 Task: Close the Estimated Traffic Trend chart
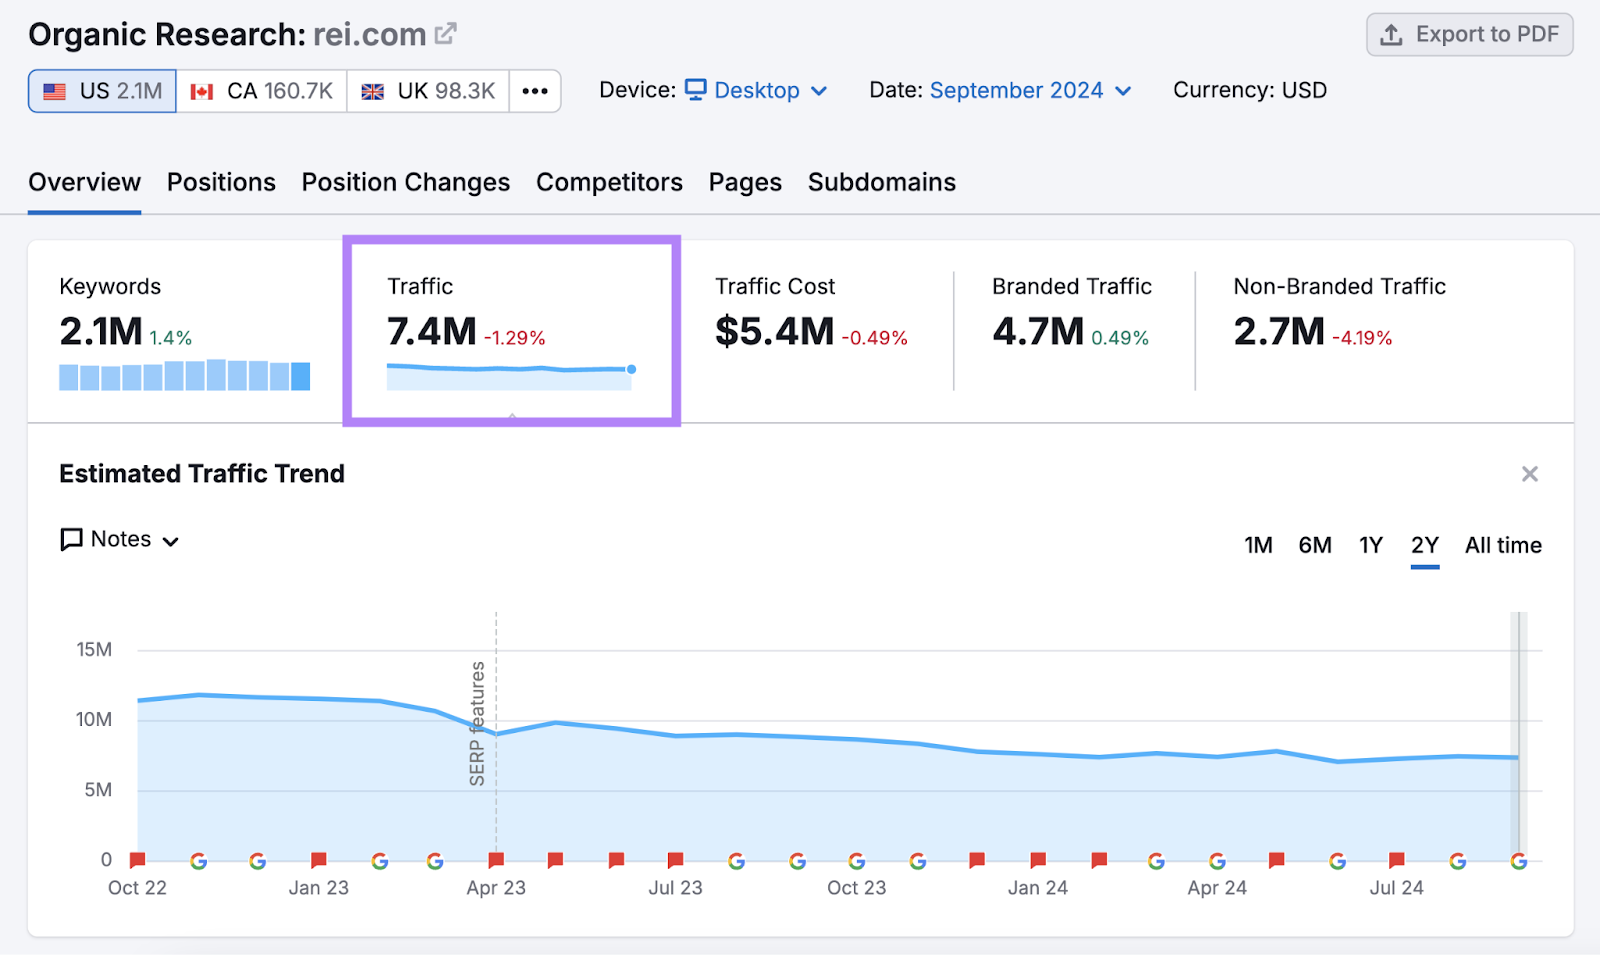tap(1529, 473)
